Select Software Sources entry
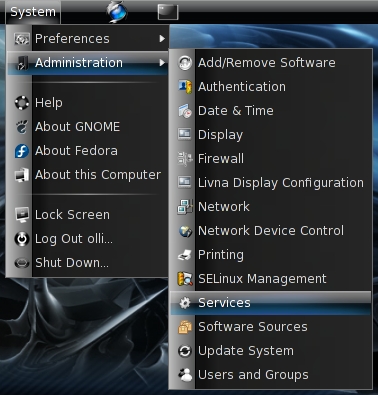This screenshot has width=378, height=395. tap(270, 327)
